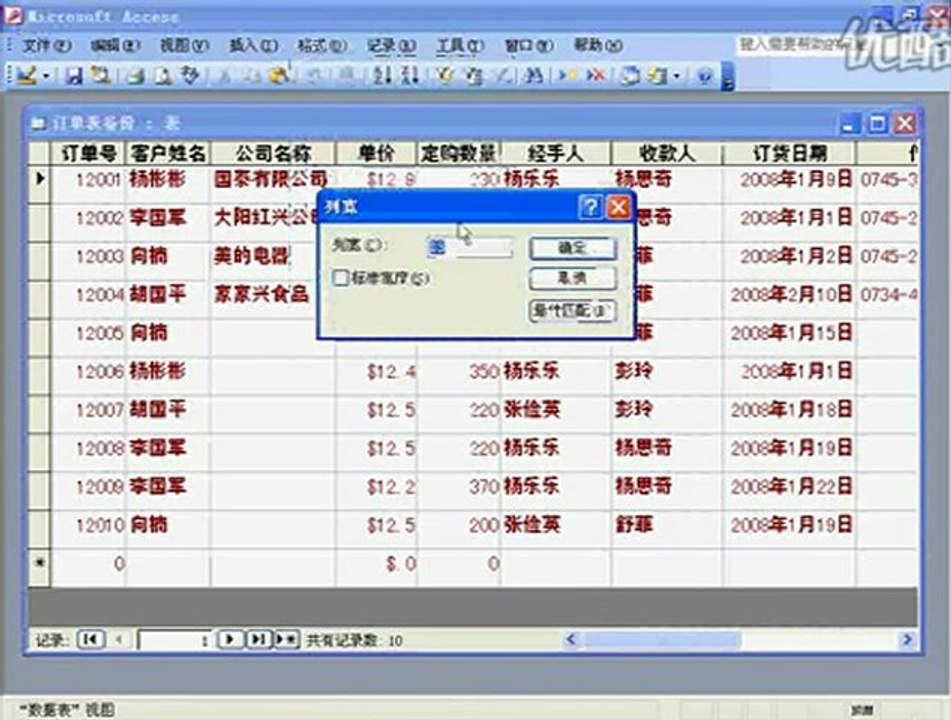Open the 工具(T) menu
The height and width of the screenshot is (720, 951).
(x=460, y=45)
